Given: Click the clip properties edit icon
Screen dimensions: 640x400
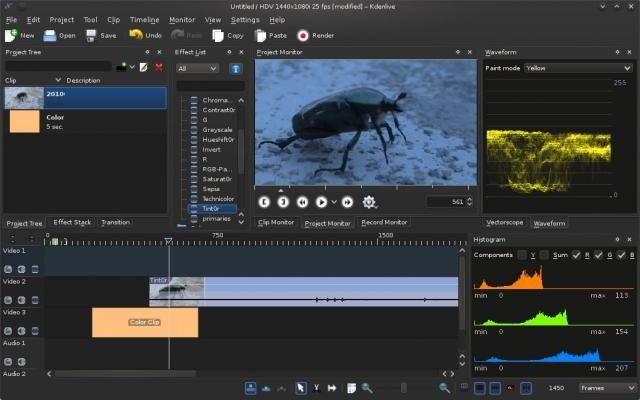Looking at the screenshot, I should tap(143, 67).
